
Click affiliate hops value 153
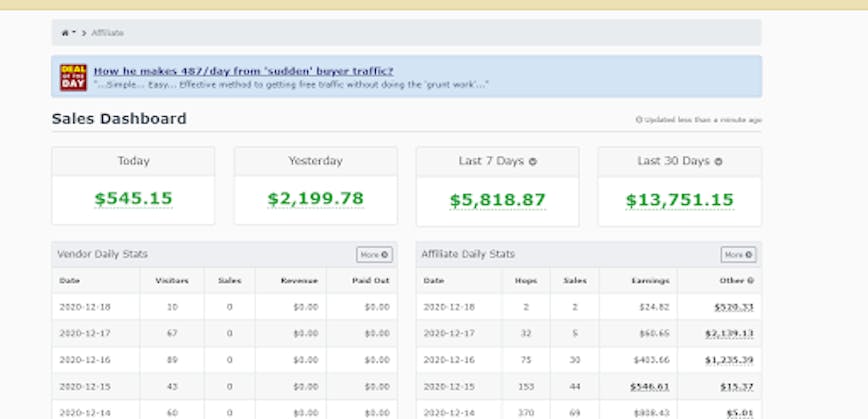pyautogui.click(x=526, y=387)
